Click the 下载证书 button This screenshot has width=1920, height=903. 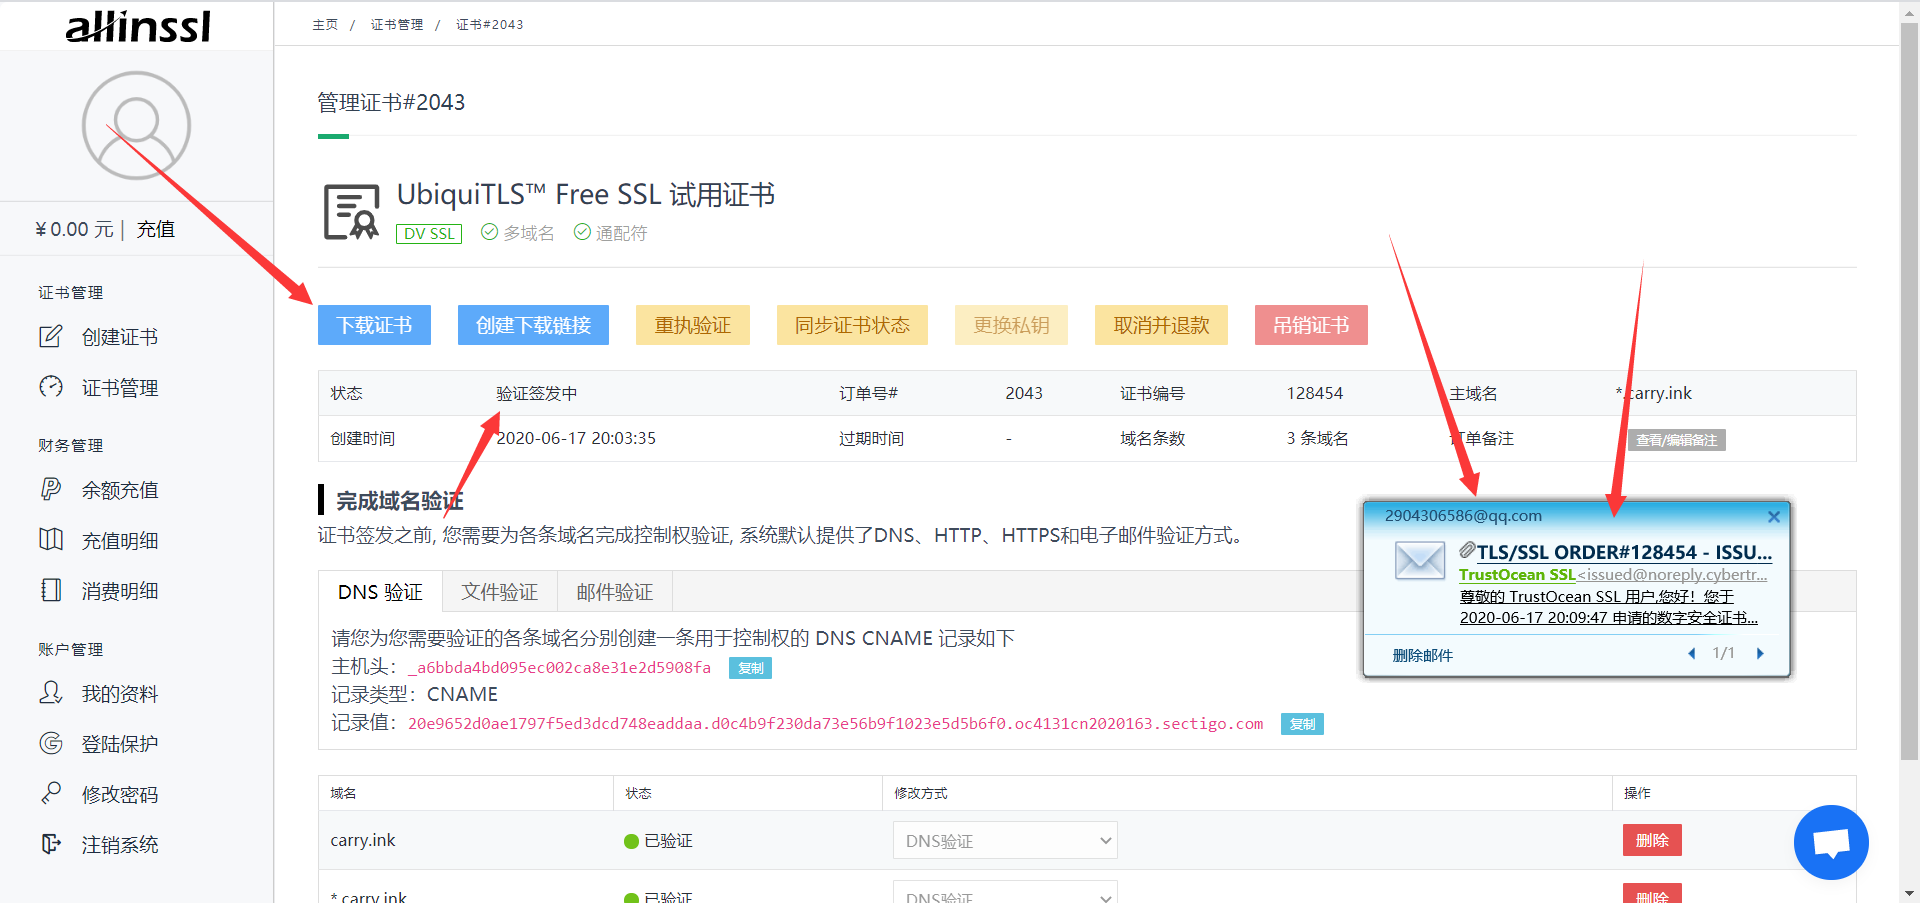click(x=374, y=325)
